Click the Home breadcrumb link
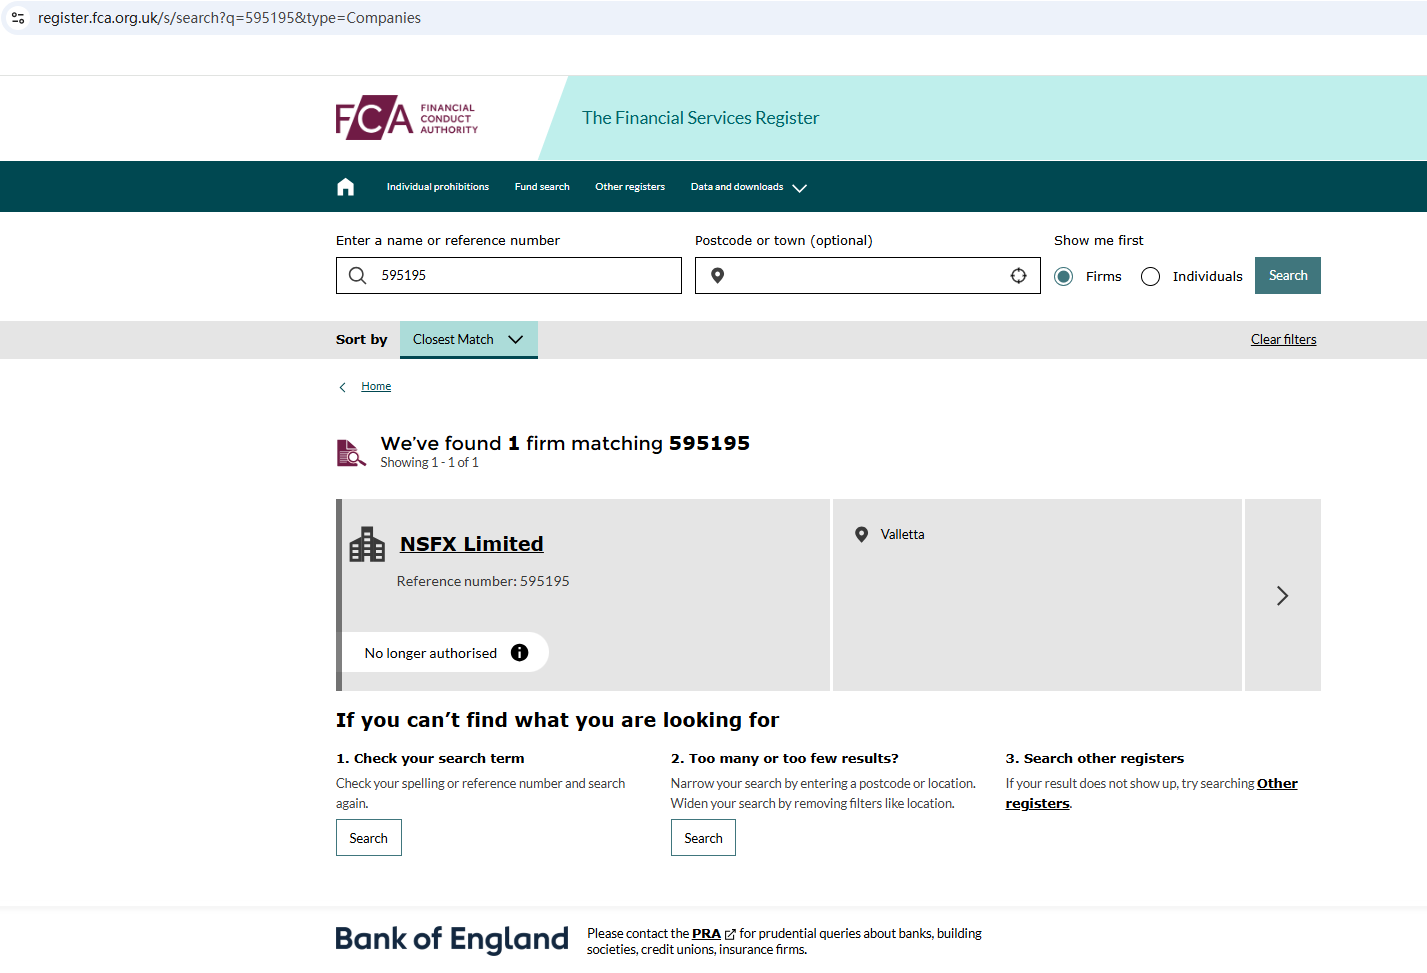The height and width of the screenshot is (973, 1427). (x=376, y=387)
